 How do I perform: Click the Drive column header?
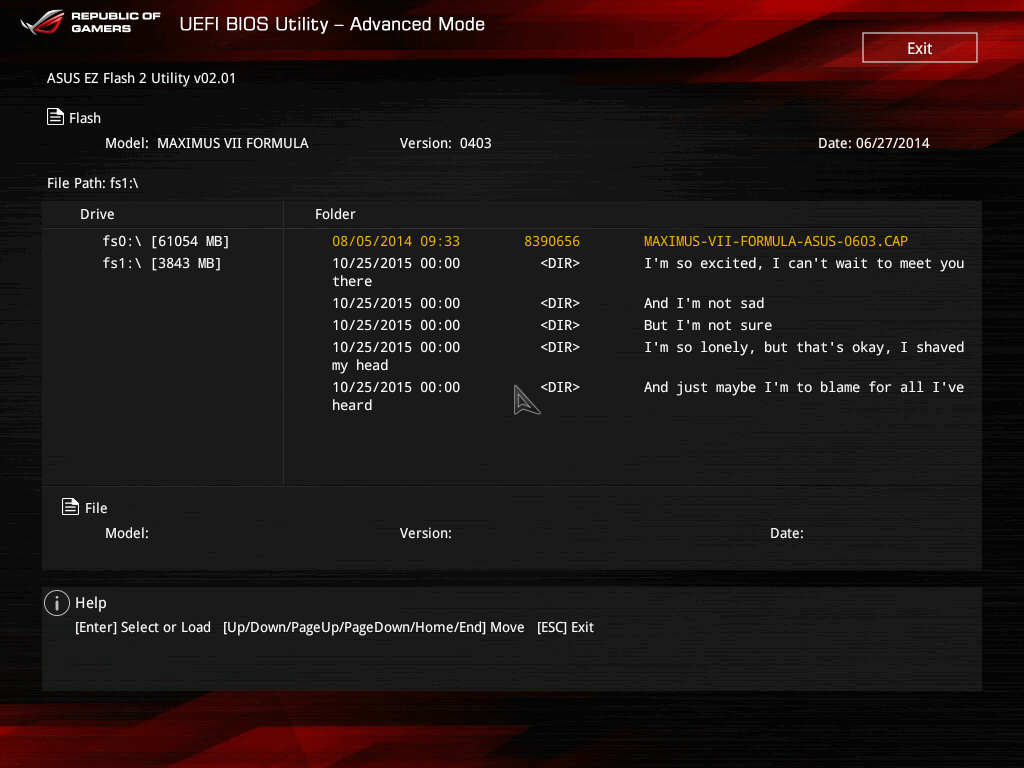pyautogui.click(x=97, y=214)
